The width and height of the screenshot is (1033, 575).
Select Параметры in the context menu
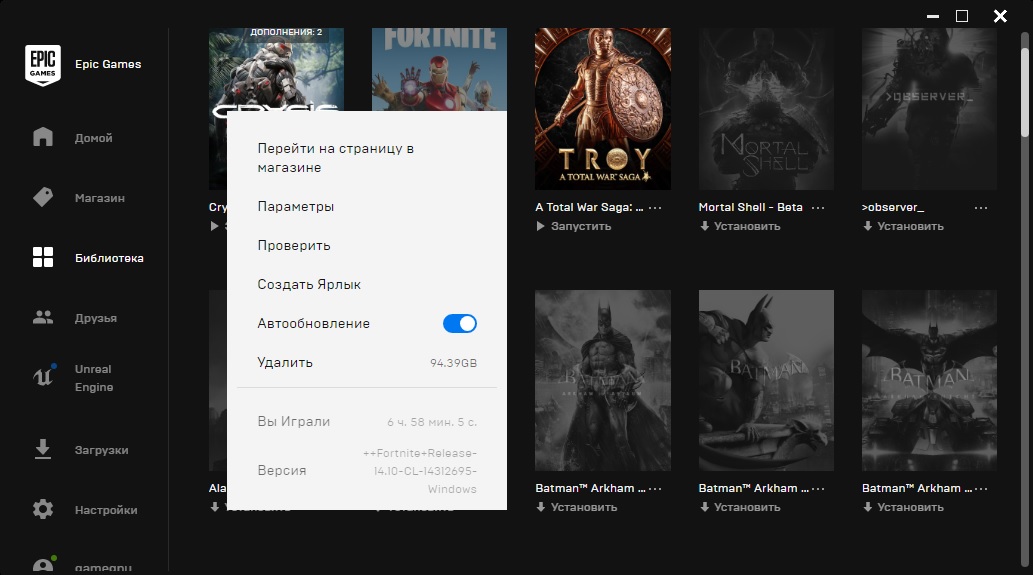point(296,206)
